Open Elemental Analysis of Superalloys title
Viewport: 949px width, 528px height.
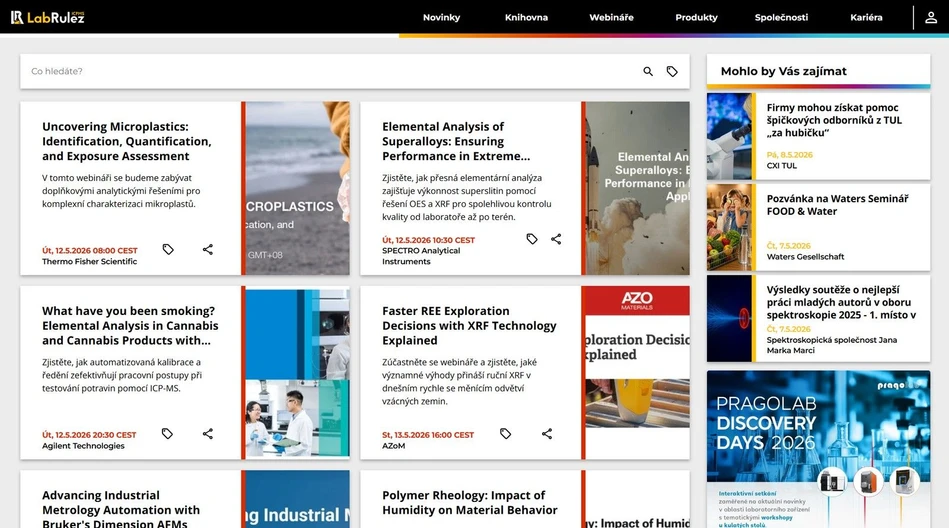[456, 141]
